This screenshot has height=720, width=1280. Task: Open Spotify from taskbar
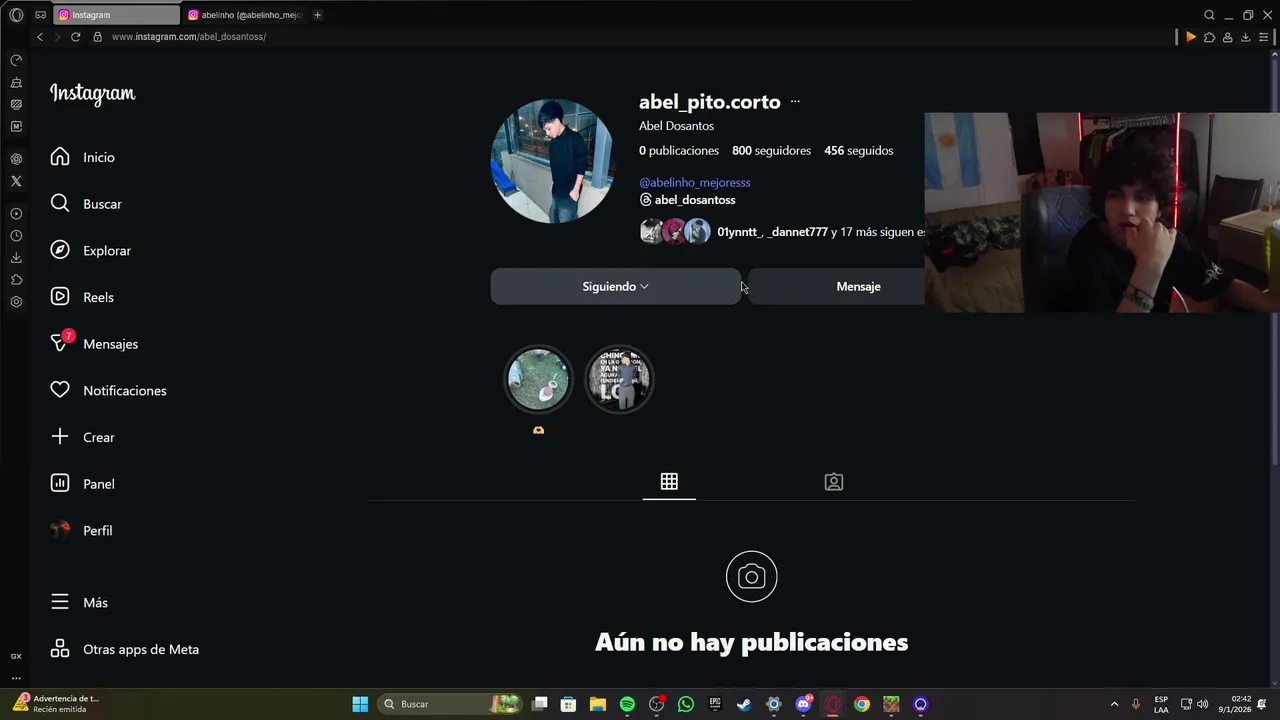(627, 704)
